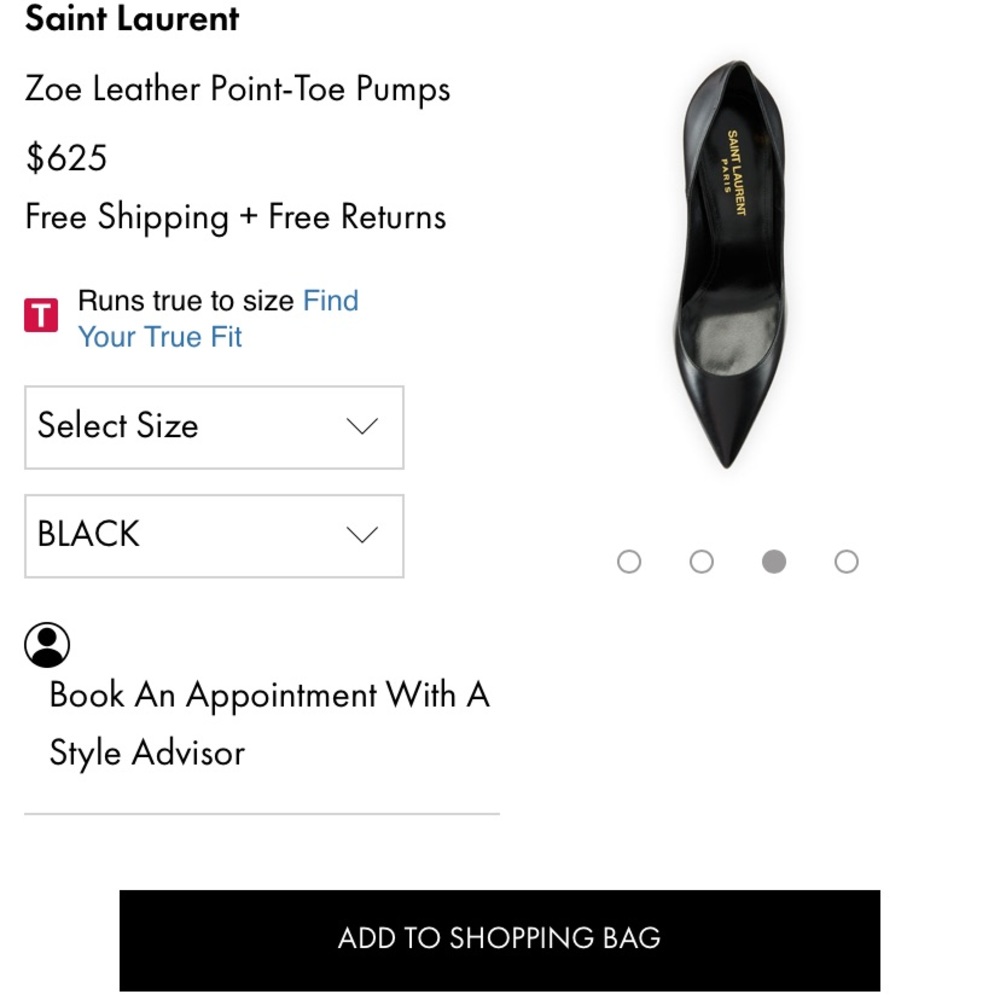Click the red True Fit "T" icon
This screenshot has height=1000, width=1000.
(x=41, y=316)
